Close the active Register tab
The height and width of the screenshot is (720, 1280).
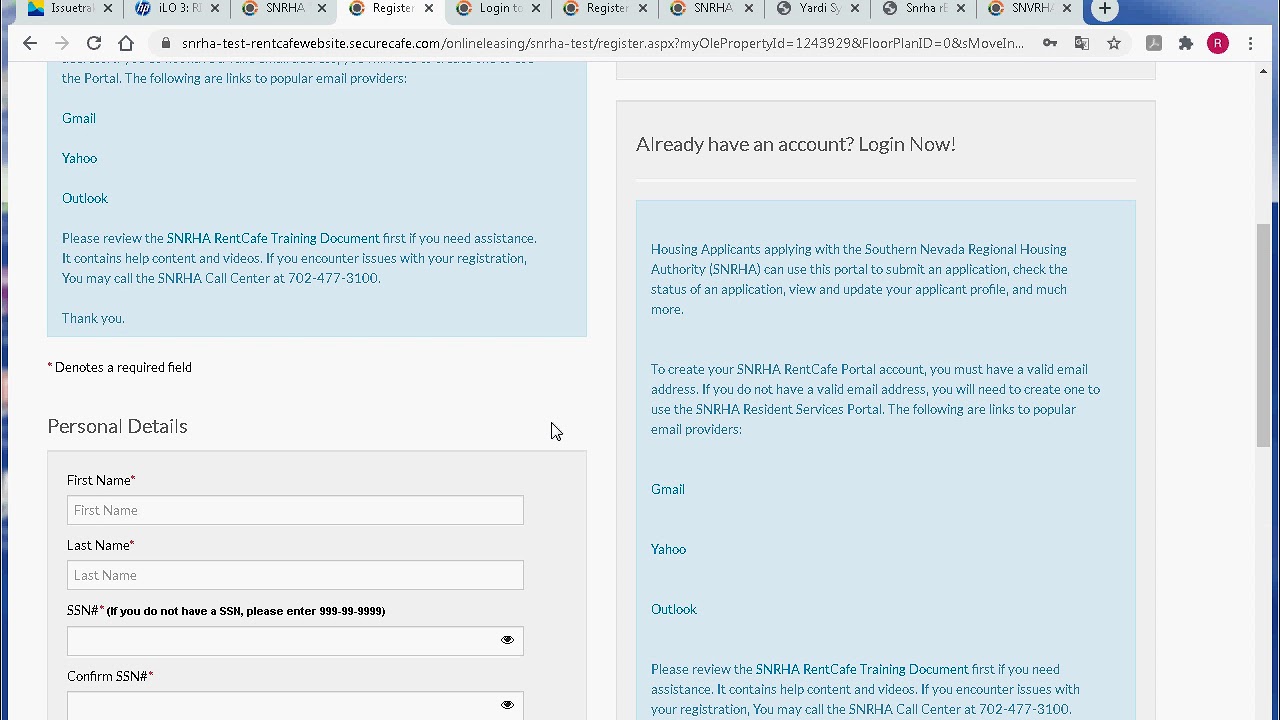[x=429, y=8]
